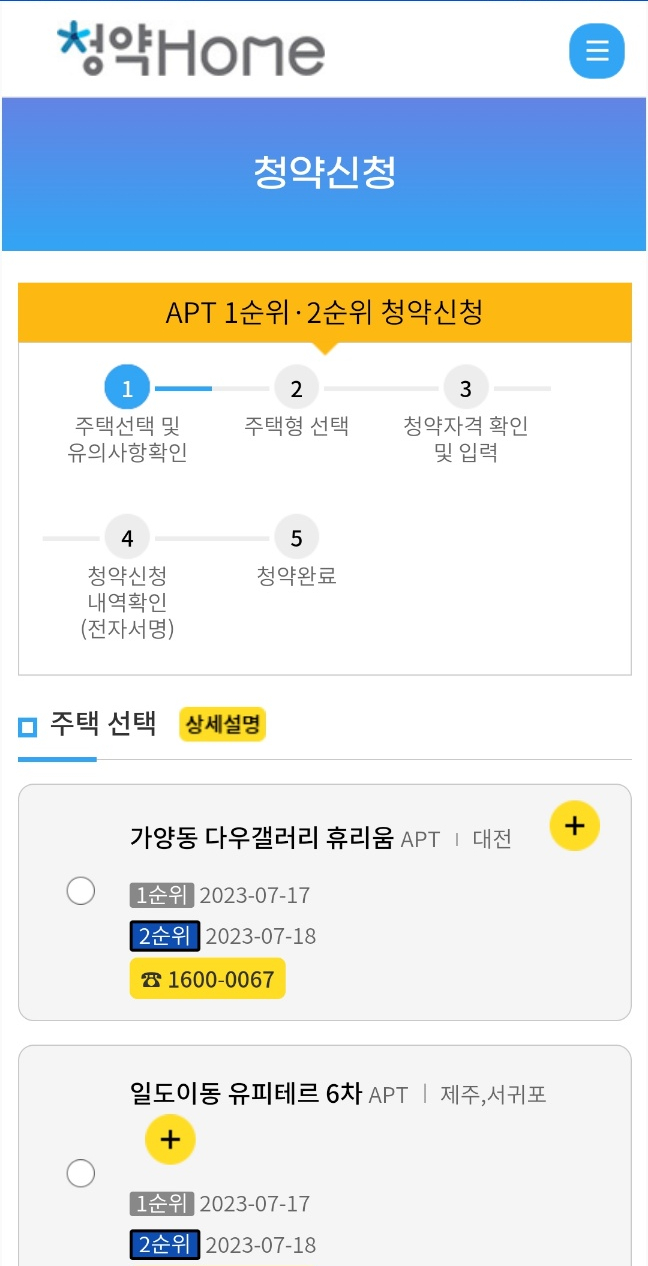Click 1순위 badge for 일도이동 listing
Image resolution: width=648 pixels, height=1266 pixels.
(x=162, y=1204)
